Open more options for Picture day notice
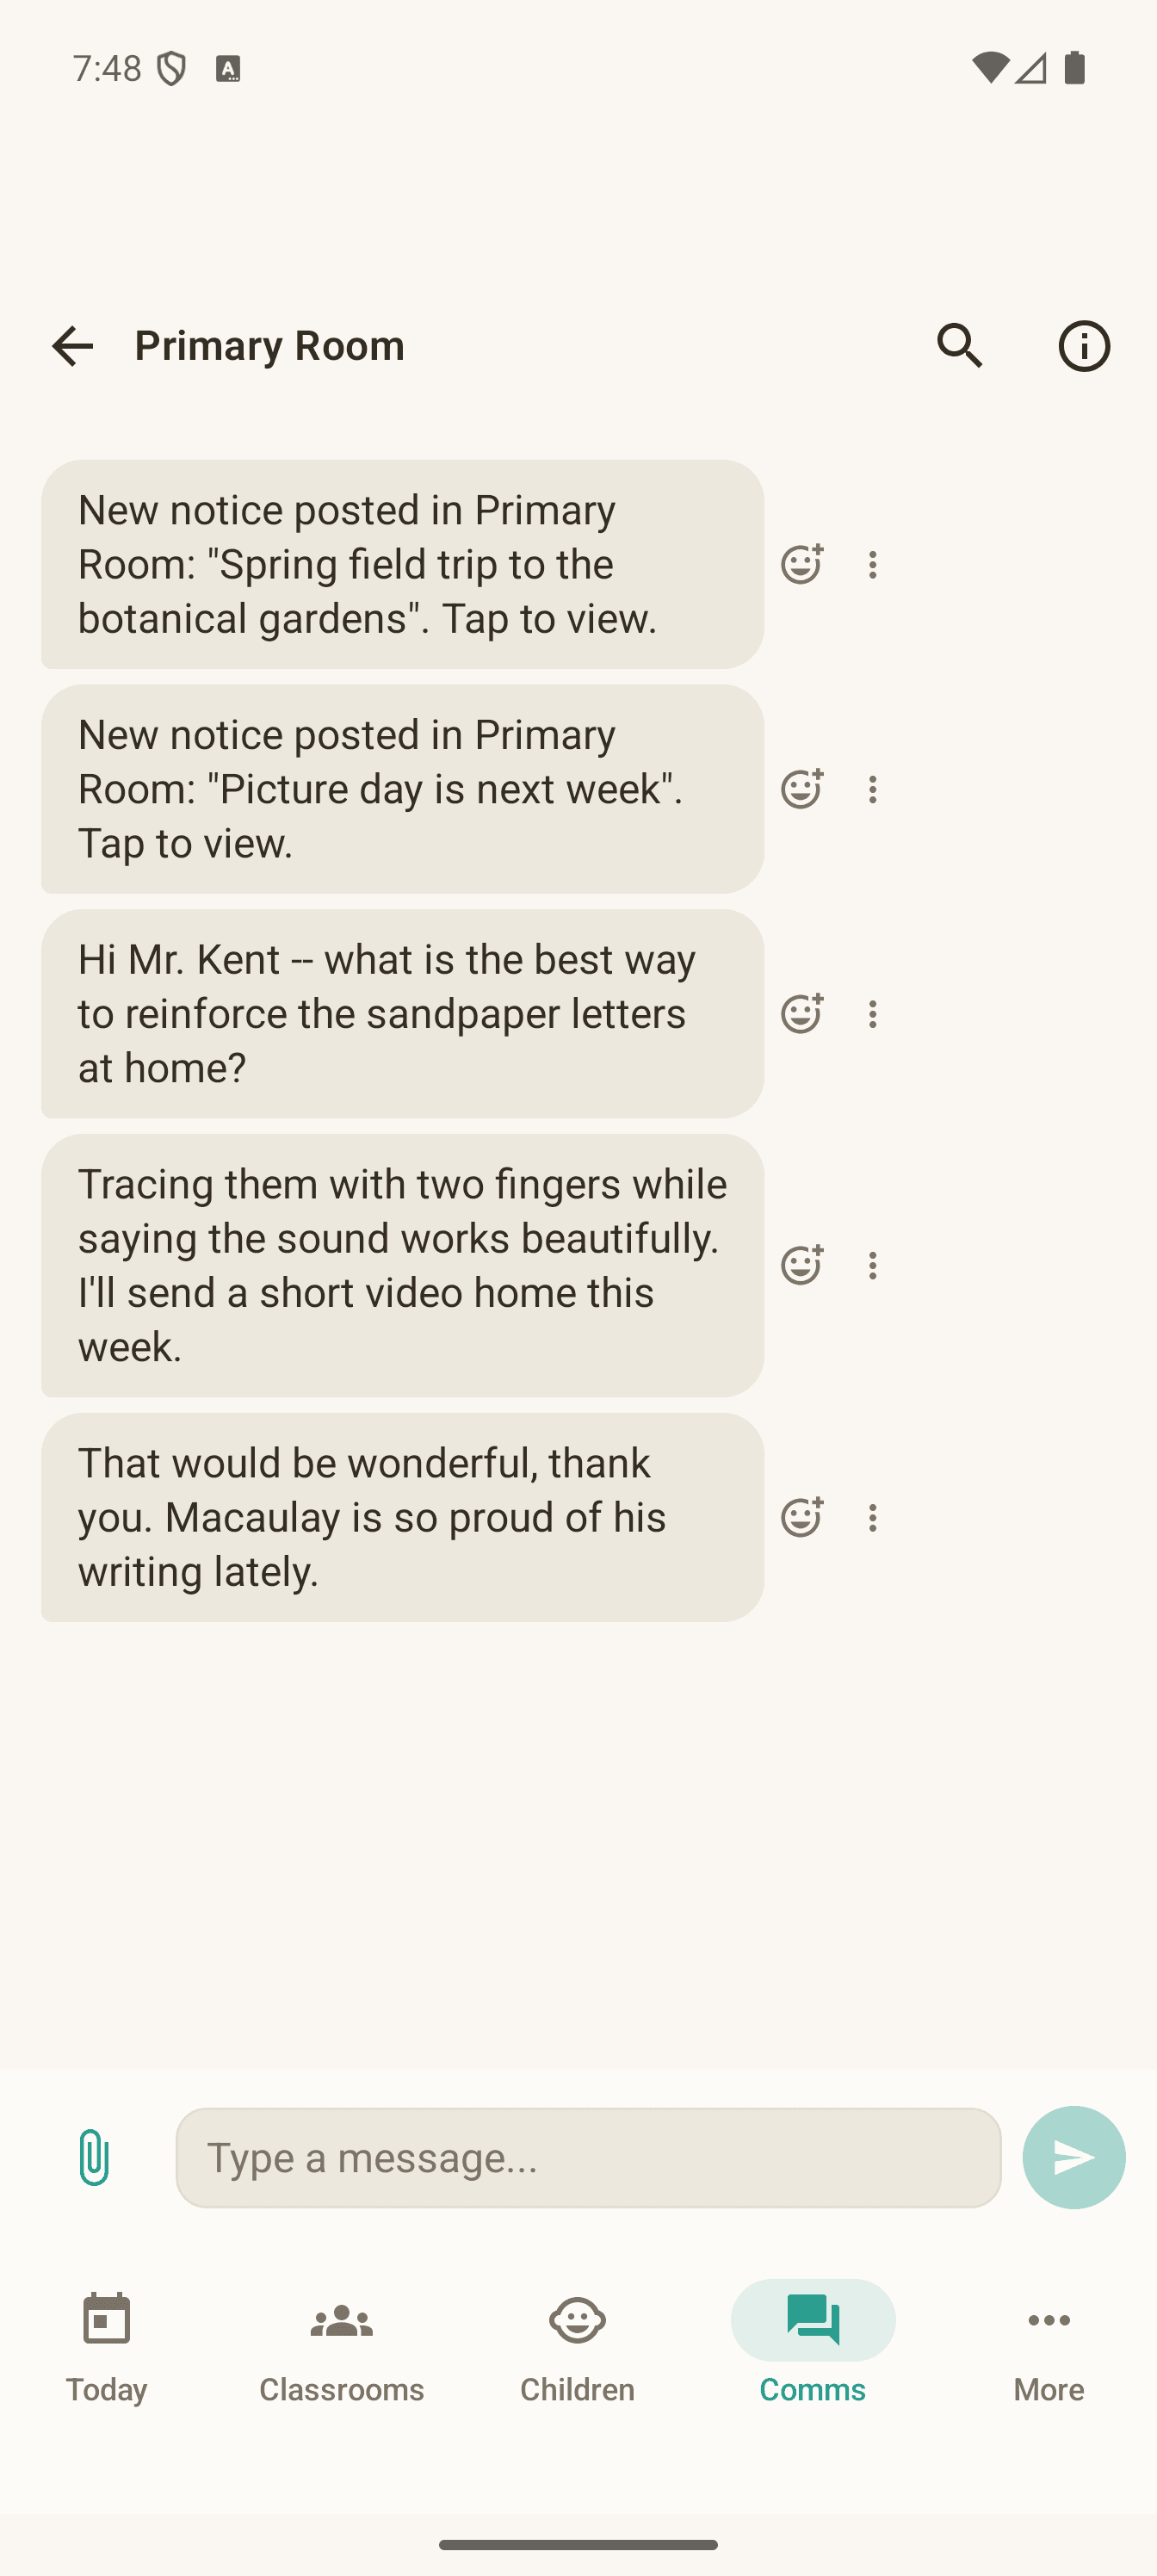1157x2576 pixels. click(x=873, y=790)
